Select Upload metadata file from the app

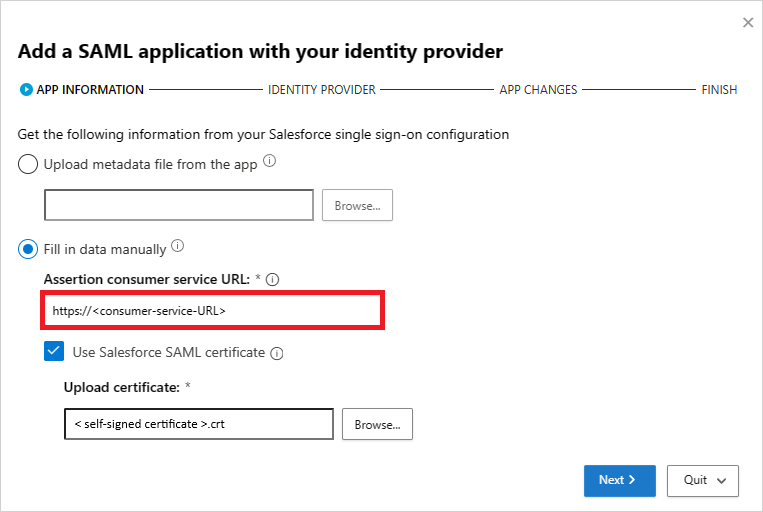pyautogui.click(x=29, y=164)
